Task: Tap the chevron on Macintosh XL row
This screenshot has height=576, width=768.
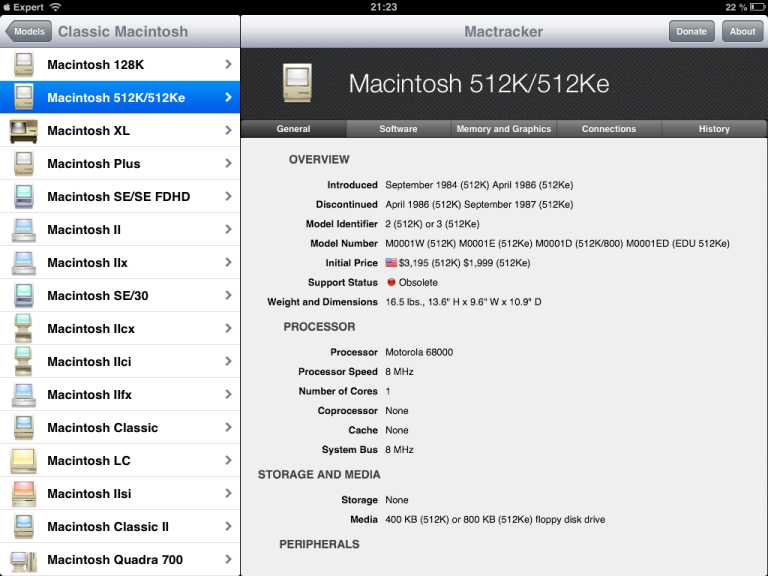Action: tap(228, 131)
